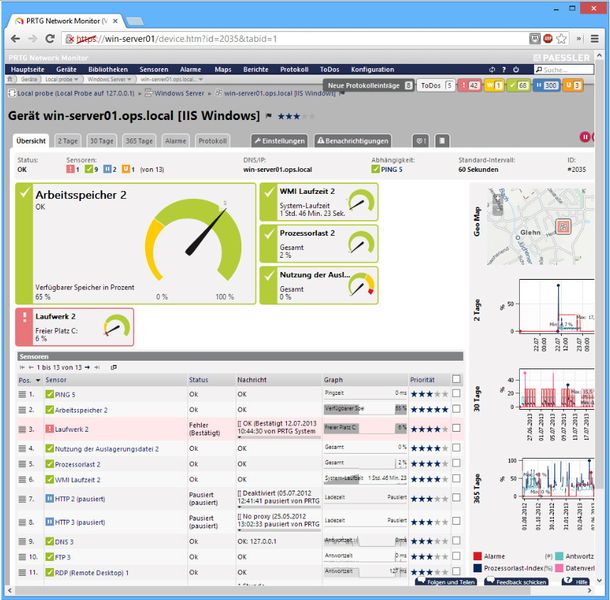Click the yellow warnings counter showing 1
This screenshot has height=600, width=610.
tap(494, 85)
